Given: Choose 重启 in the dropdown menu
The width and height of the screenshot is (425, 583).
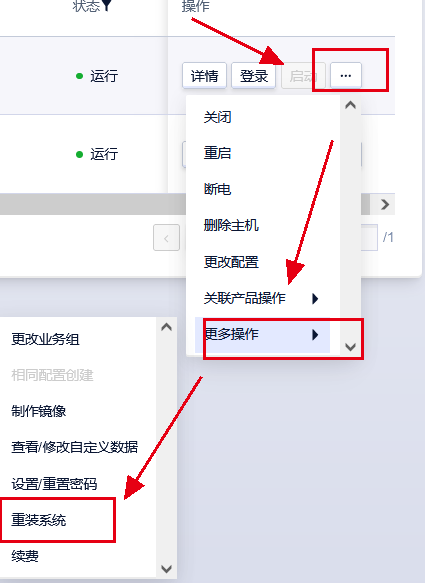Looking at the screenshot, I should click(x=217, y=153).
